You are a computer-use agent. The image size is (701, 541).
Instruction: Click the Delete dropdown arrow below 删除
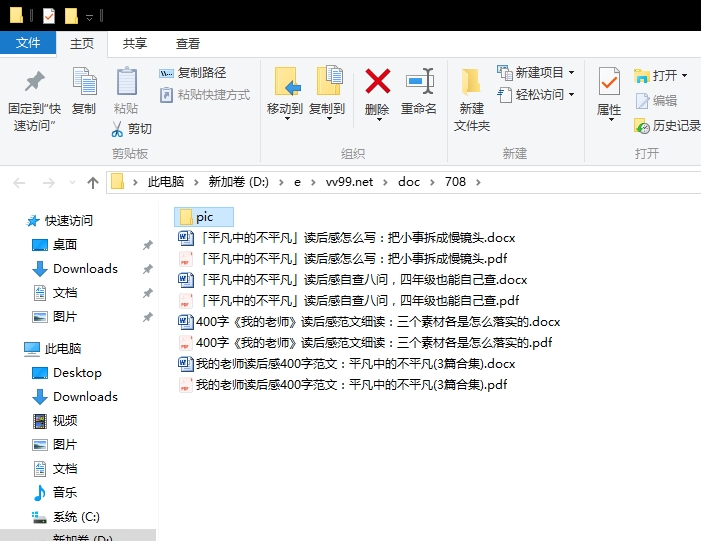(x=379, y=120)
